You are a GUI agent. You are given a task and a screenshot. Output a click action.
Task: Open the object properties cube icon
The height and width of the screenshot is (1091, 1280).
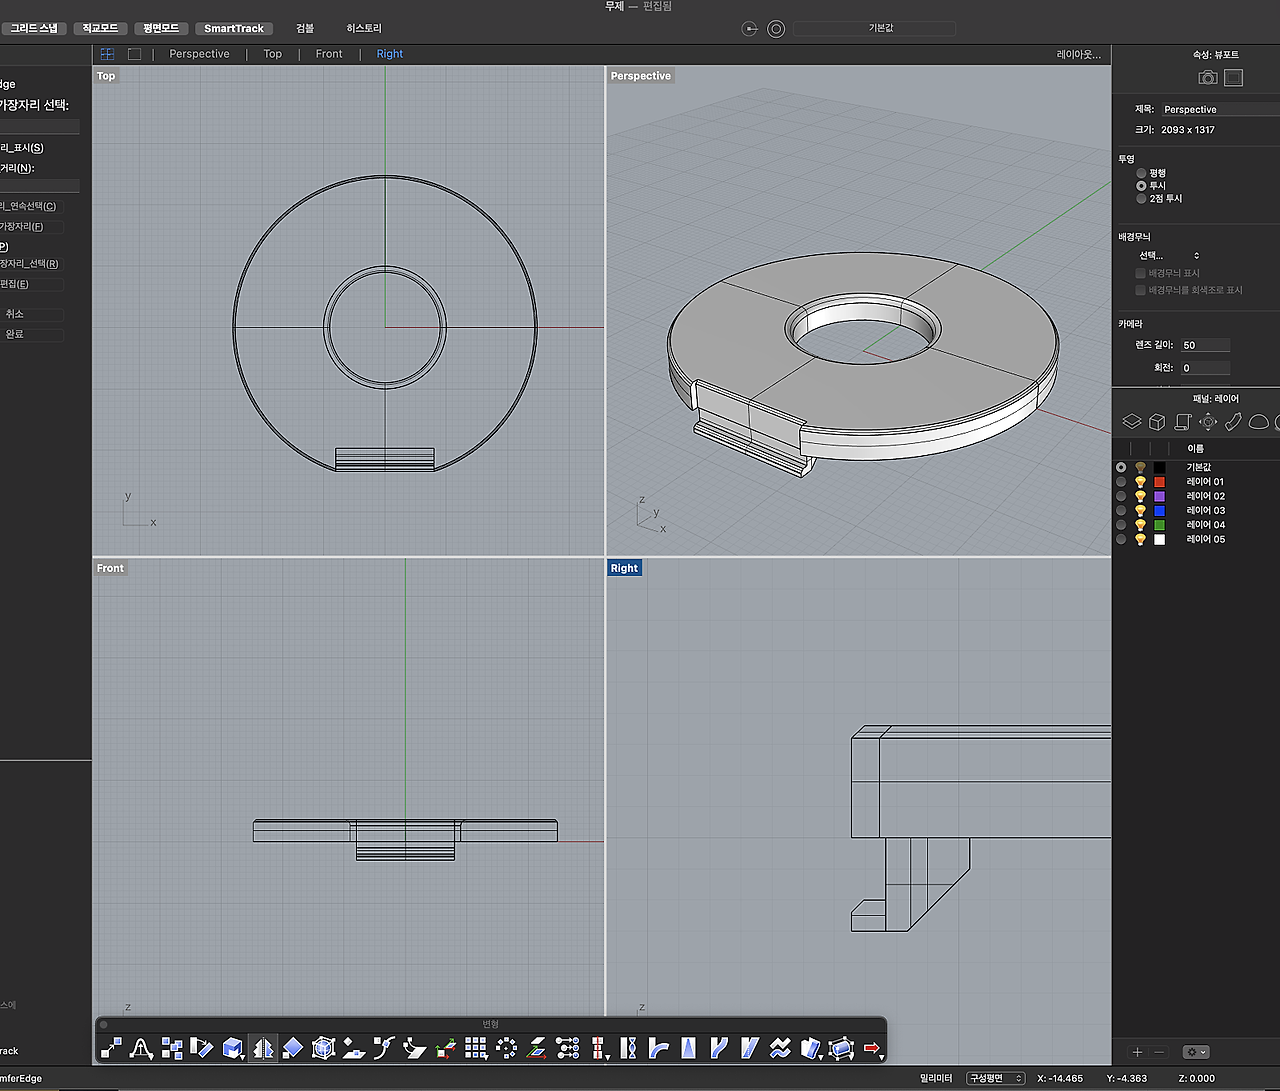coord(1157,422)
